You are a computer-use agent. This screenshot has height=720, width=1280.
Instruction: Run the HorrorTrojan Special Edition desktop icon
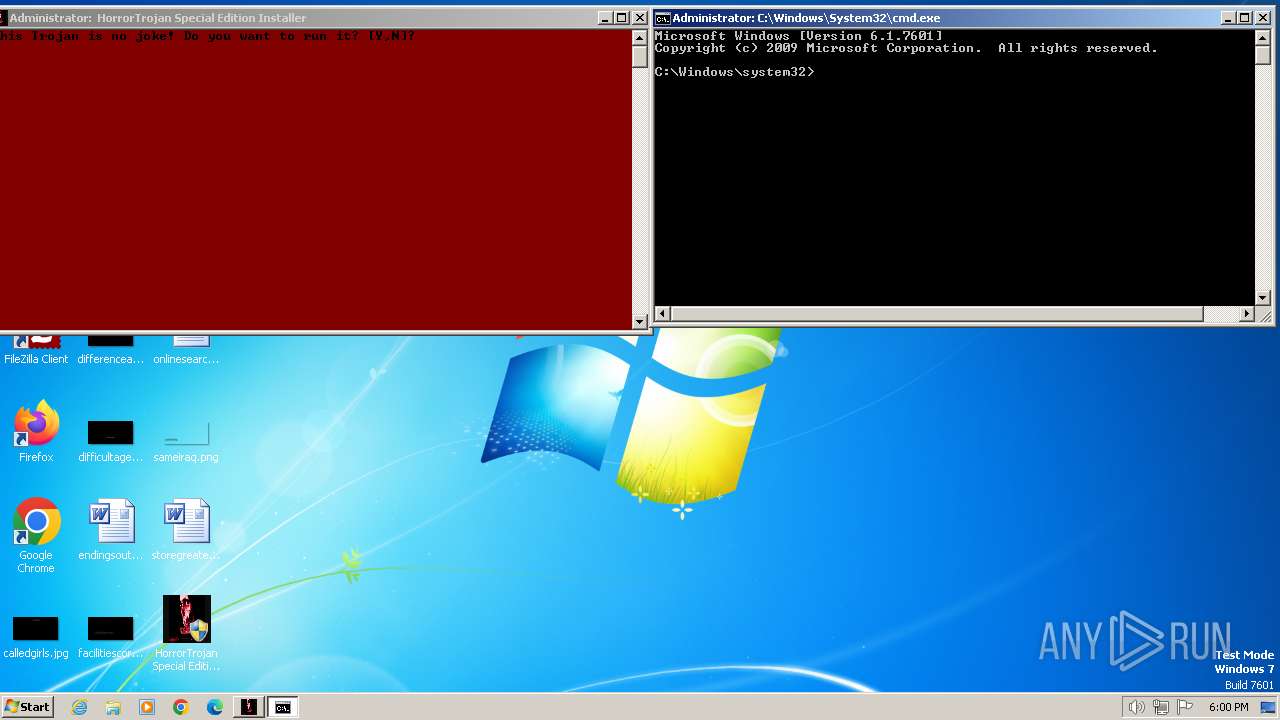click(186, 633)
